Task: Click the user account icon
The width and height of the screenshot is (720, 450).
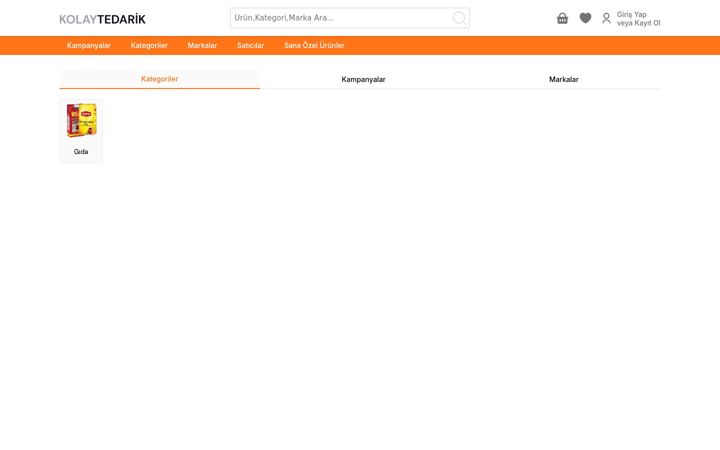Action: [x=606, y=18]
